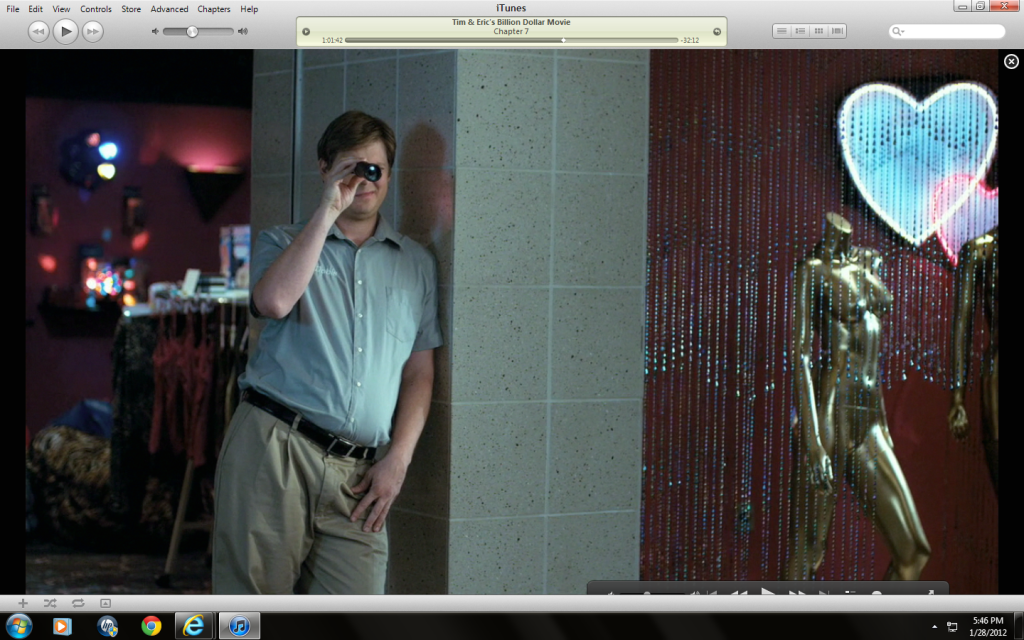This screenshot has height=640, width=1024.
Task: Open the search magnifier dropdown
Action: pyautogui.click(x=899, y=31)
